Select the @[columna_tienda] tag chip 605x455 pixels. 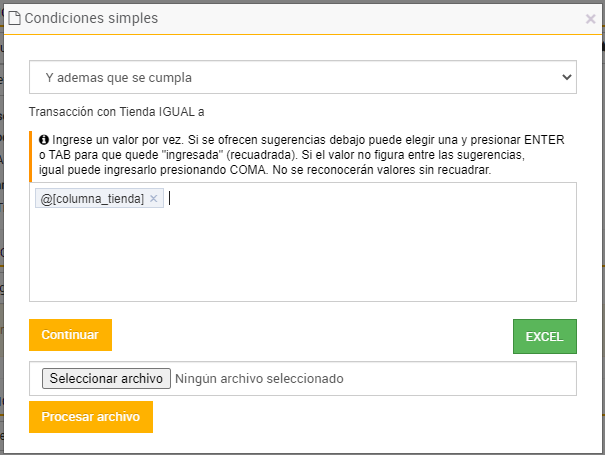click(x=92, y=199)
